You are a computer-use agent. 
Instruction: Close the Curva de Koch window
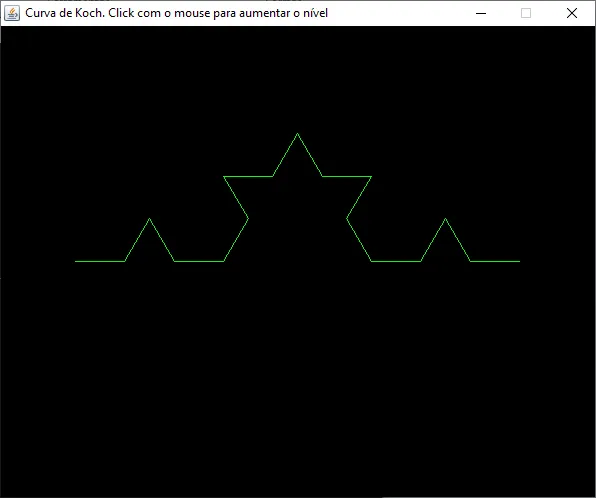point(572,13)
